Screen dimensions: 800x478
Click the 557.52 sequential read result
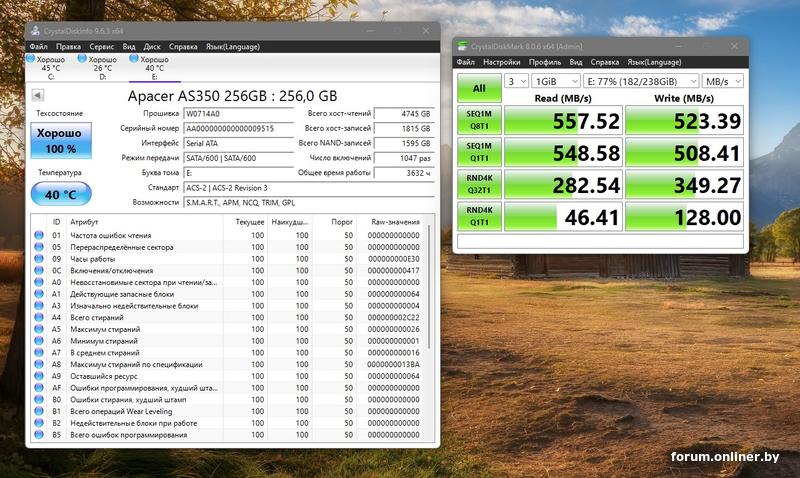point(563,120)
